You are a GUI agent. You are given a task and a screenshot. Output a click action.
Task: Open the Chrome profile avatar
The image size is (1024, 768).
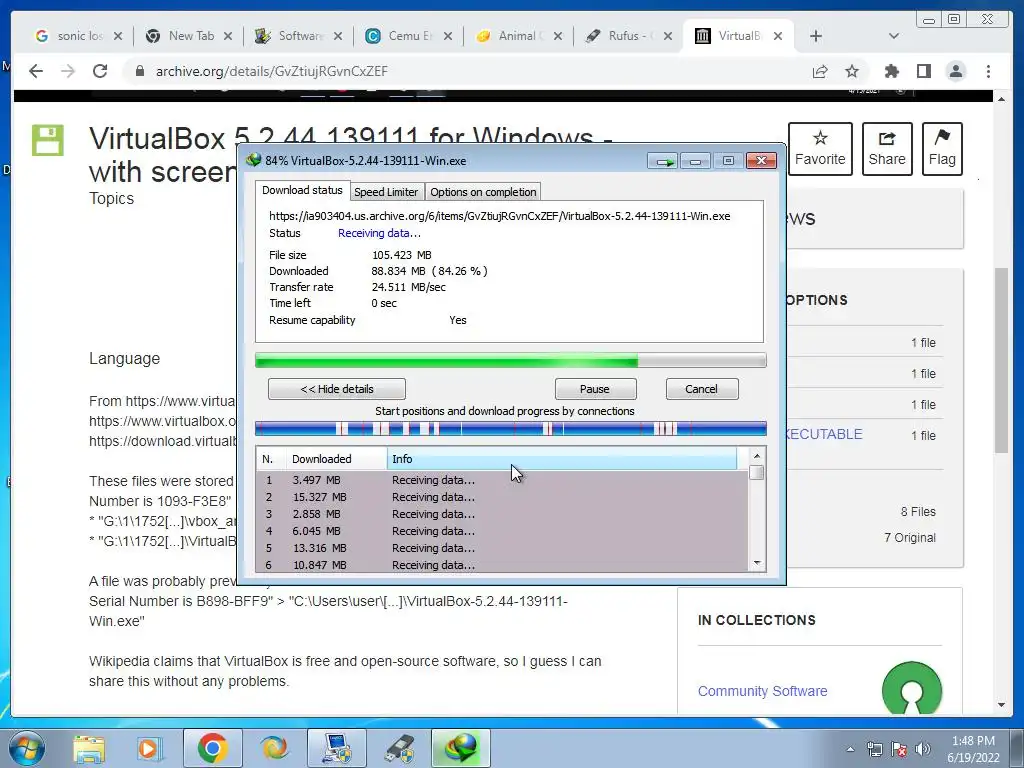[x=956, y=71]
